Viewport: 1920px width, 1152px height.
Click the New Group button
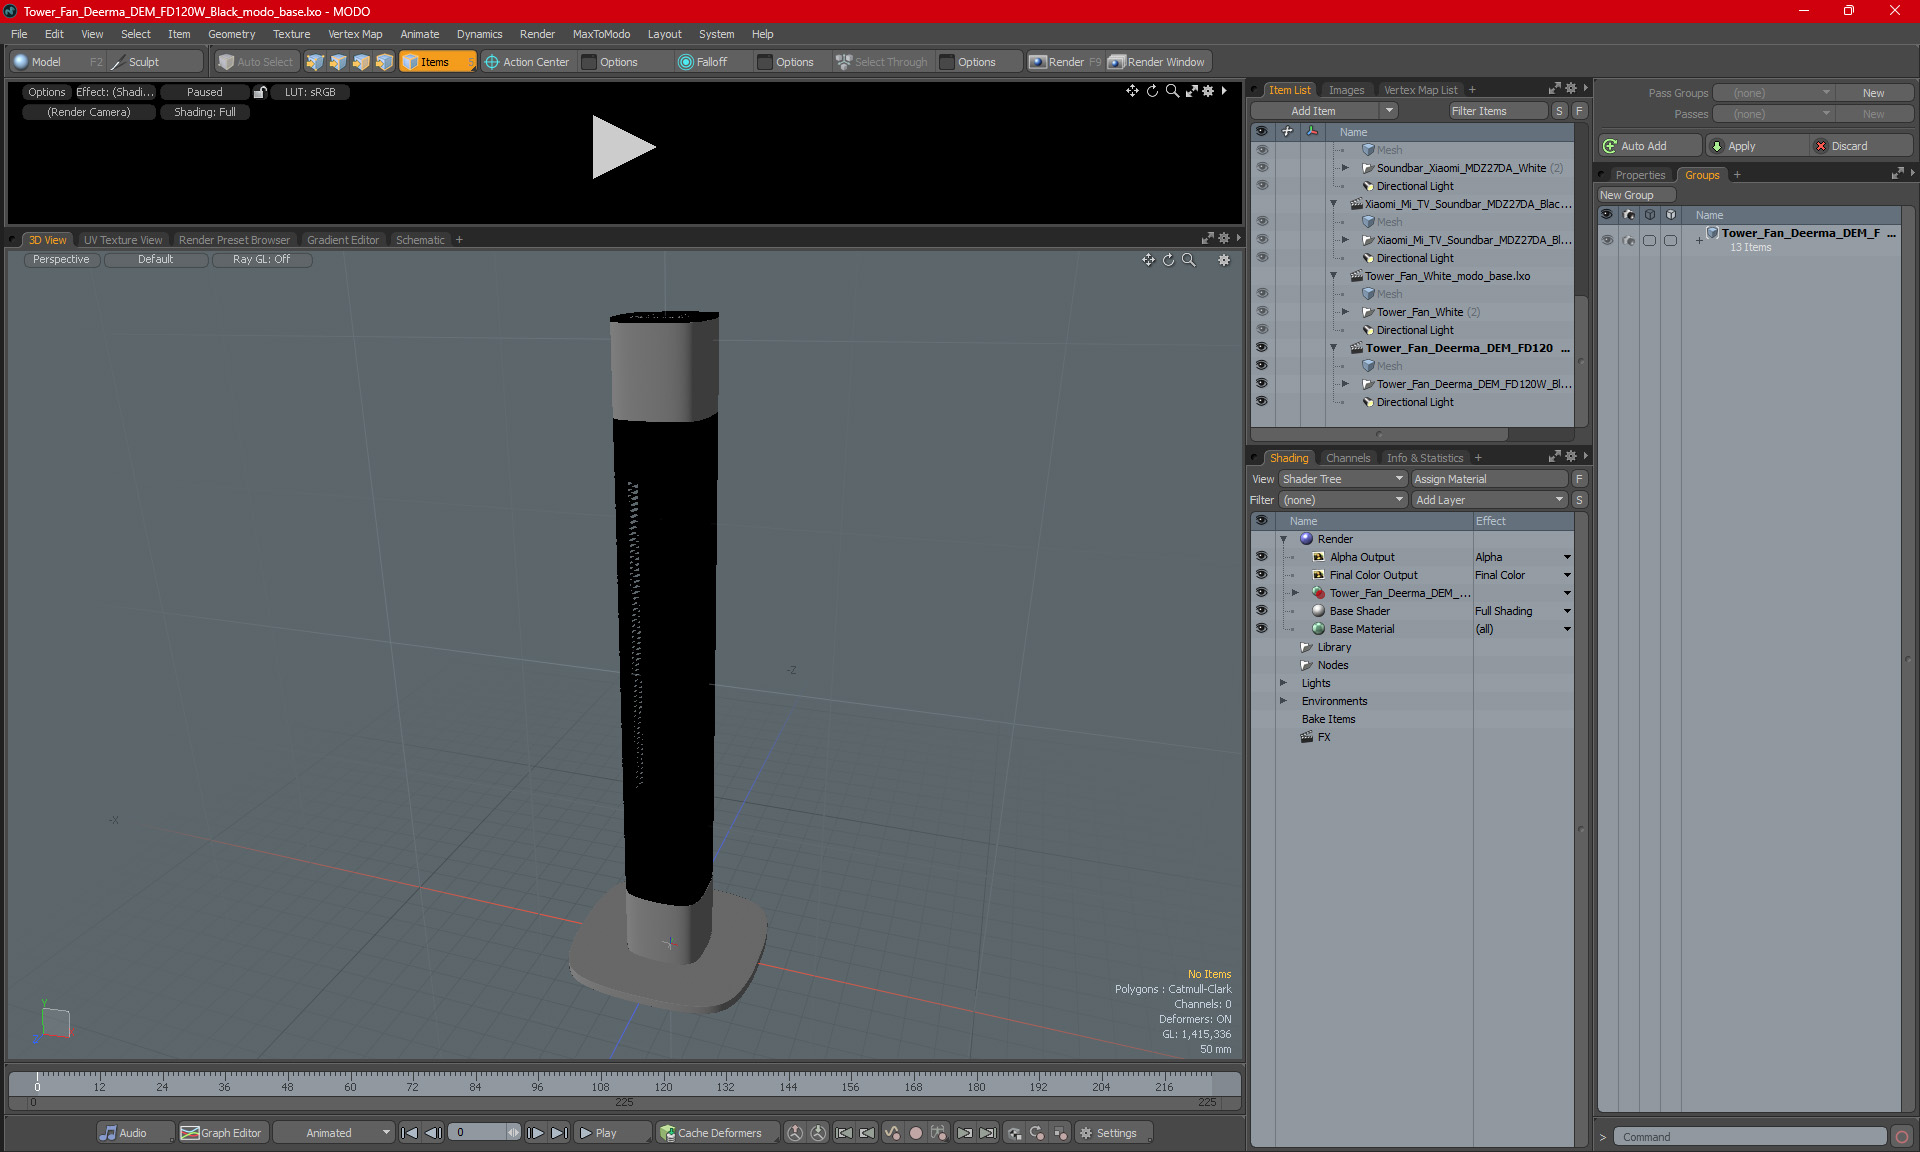pos(1636,195)
